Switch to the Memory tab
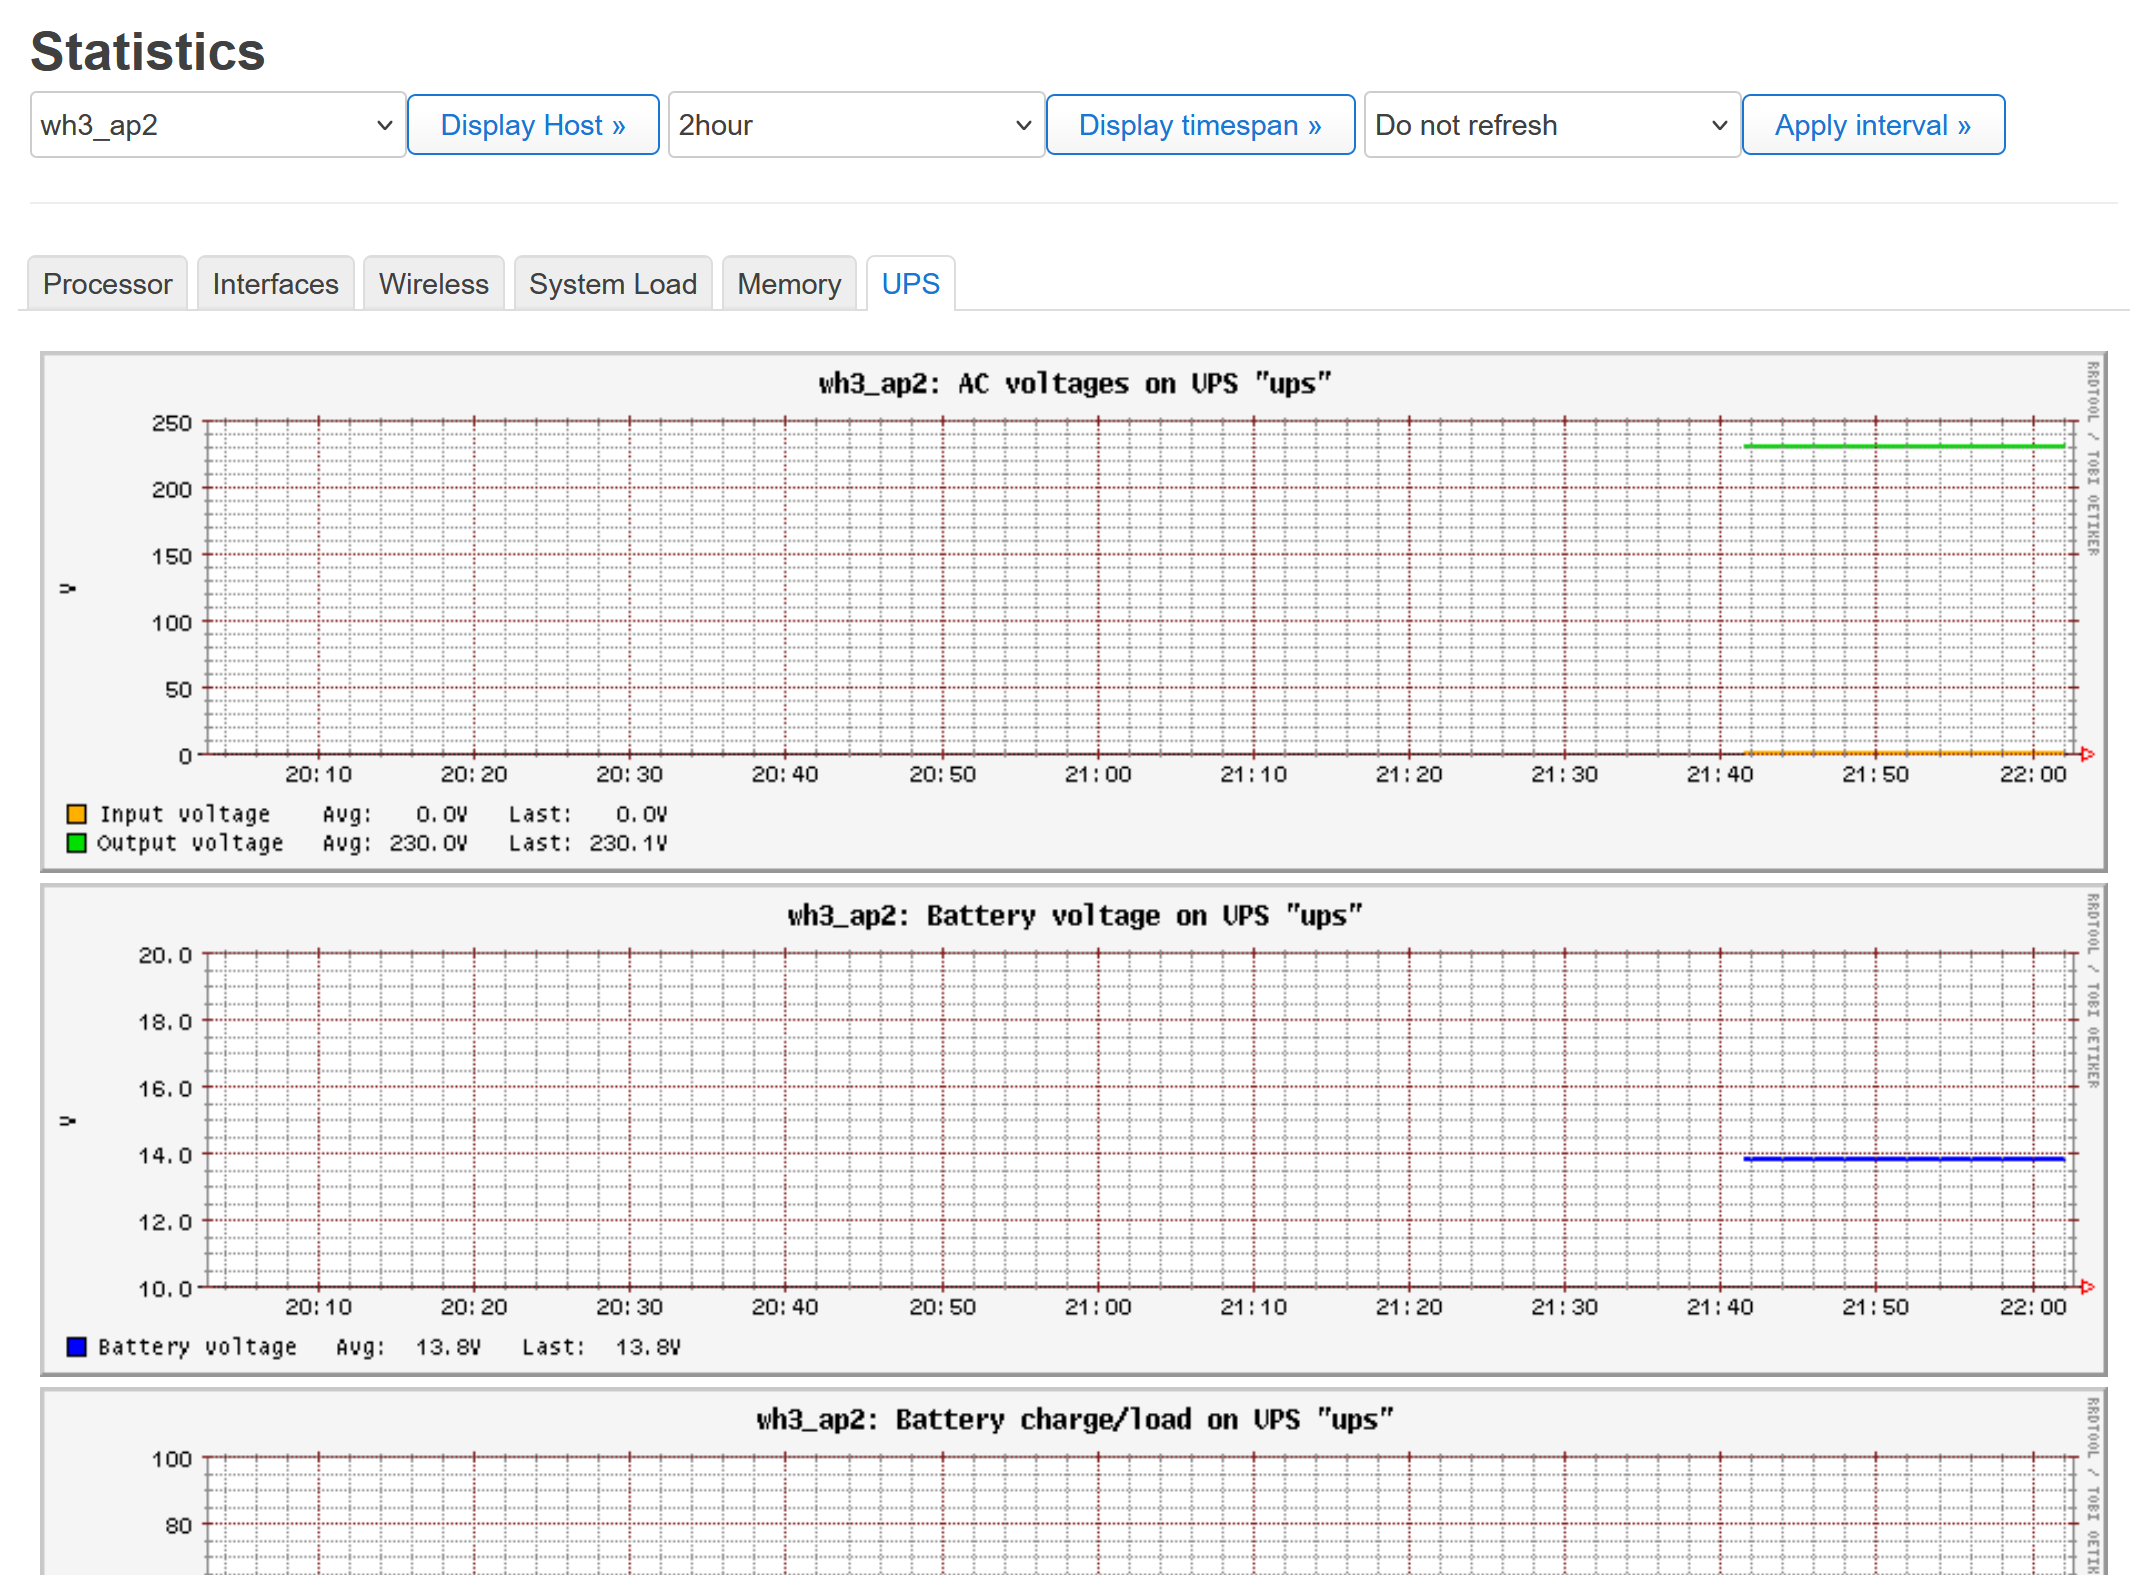This screenshot has width=2153, height=1575. tap(788, 284)
